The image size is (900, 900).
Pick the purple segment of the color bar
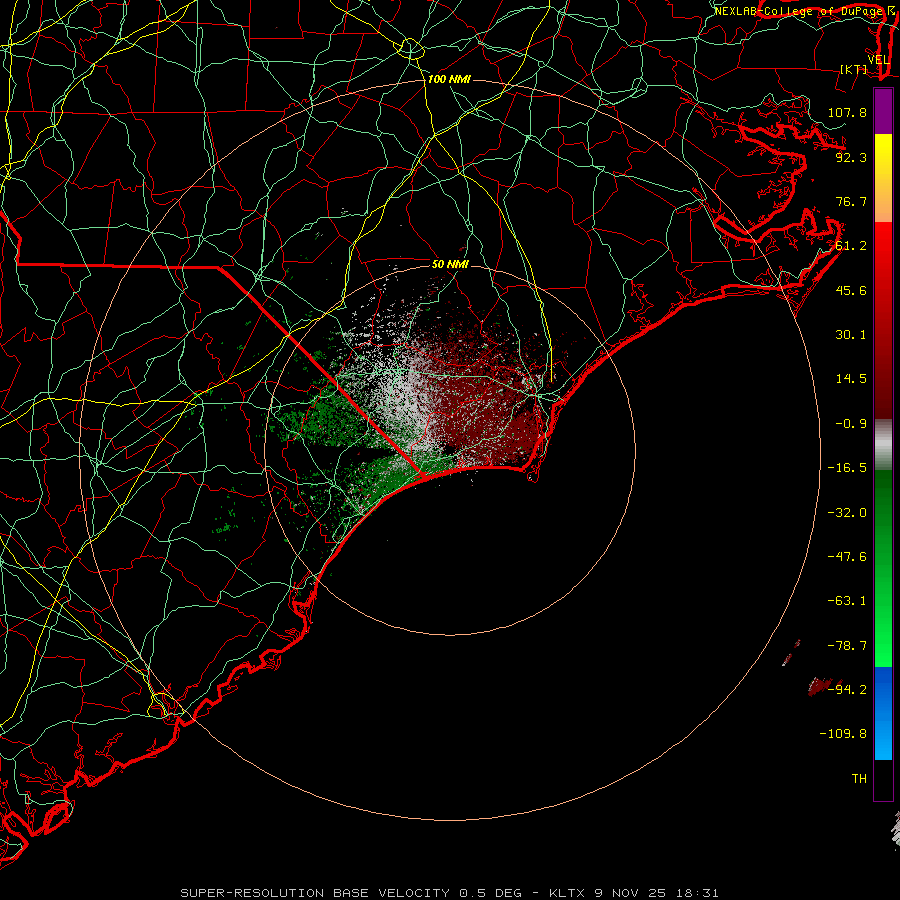tap(883, 111)
